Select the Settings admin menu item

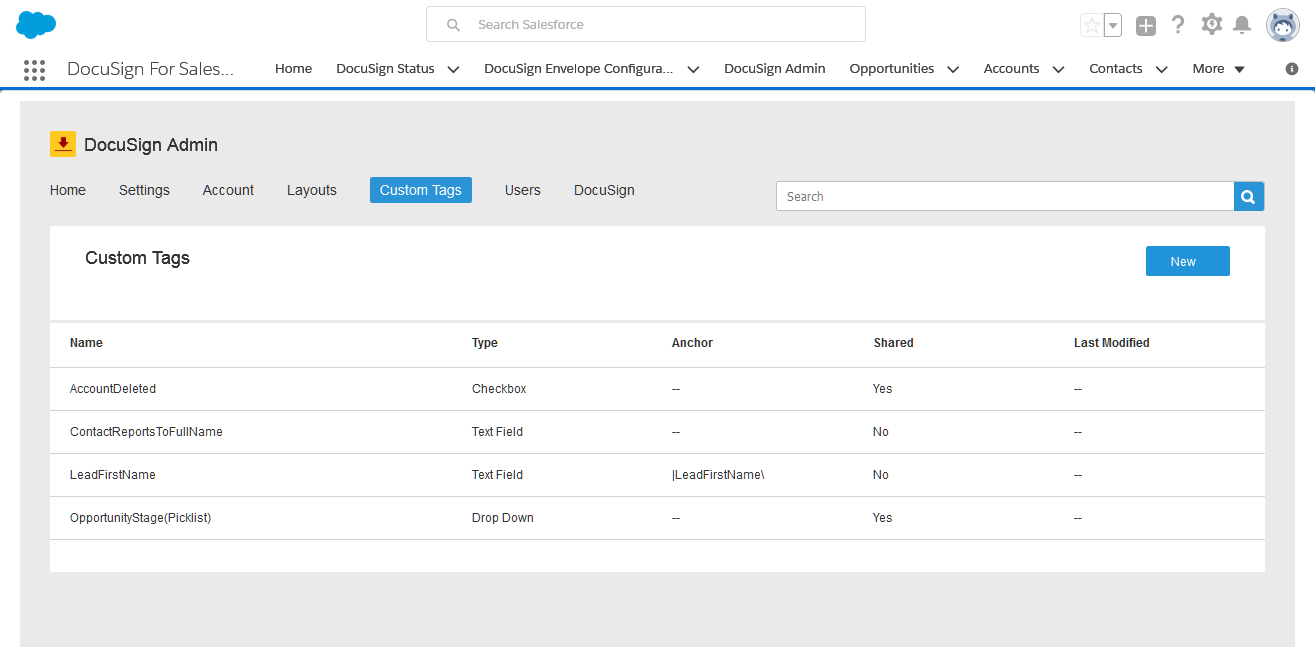tap(144, 190)
